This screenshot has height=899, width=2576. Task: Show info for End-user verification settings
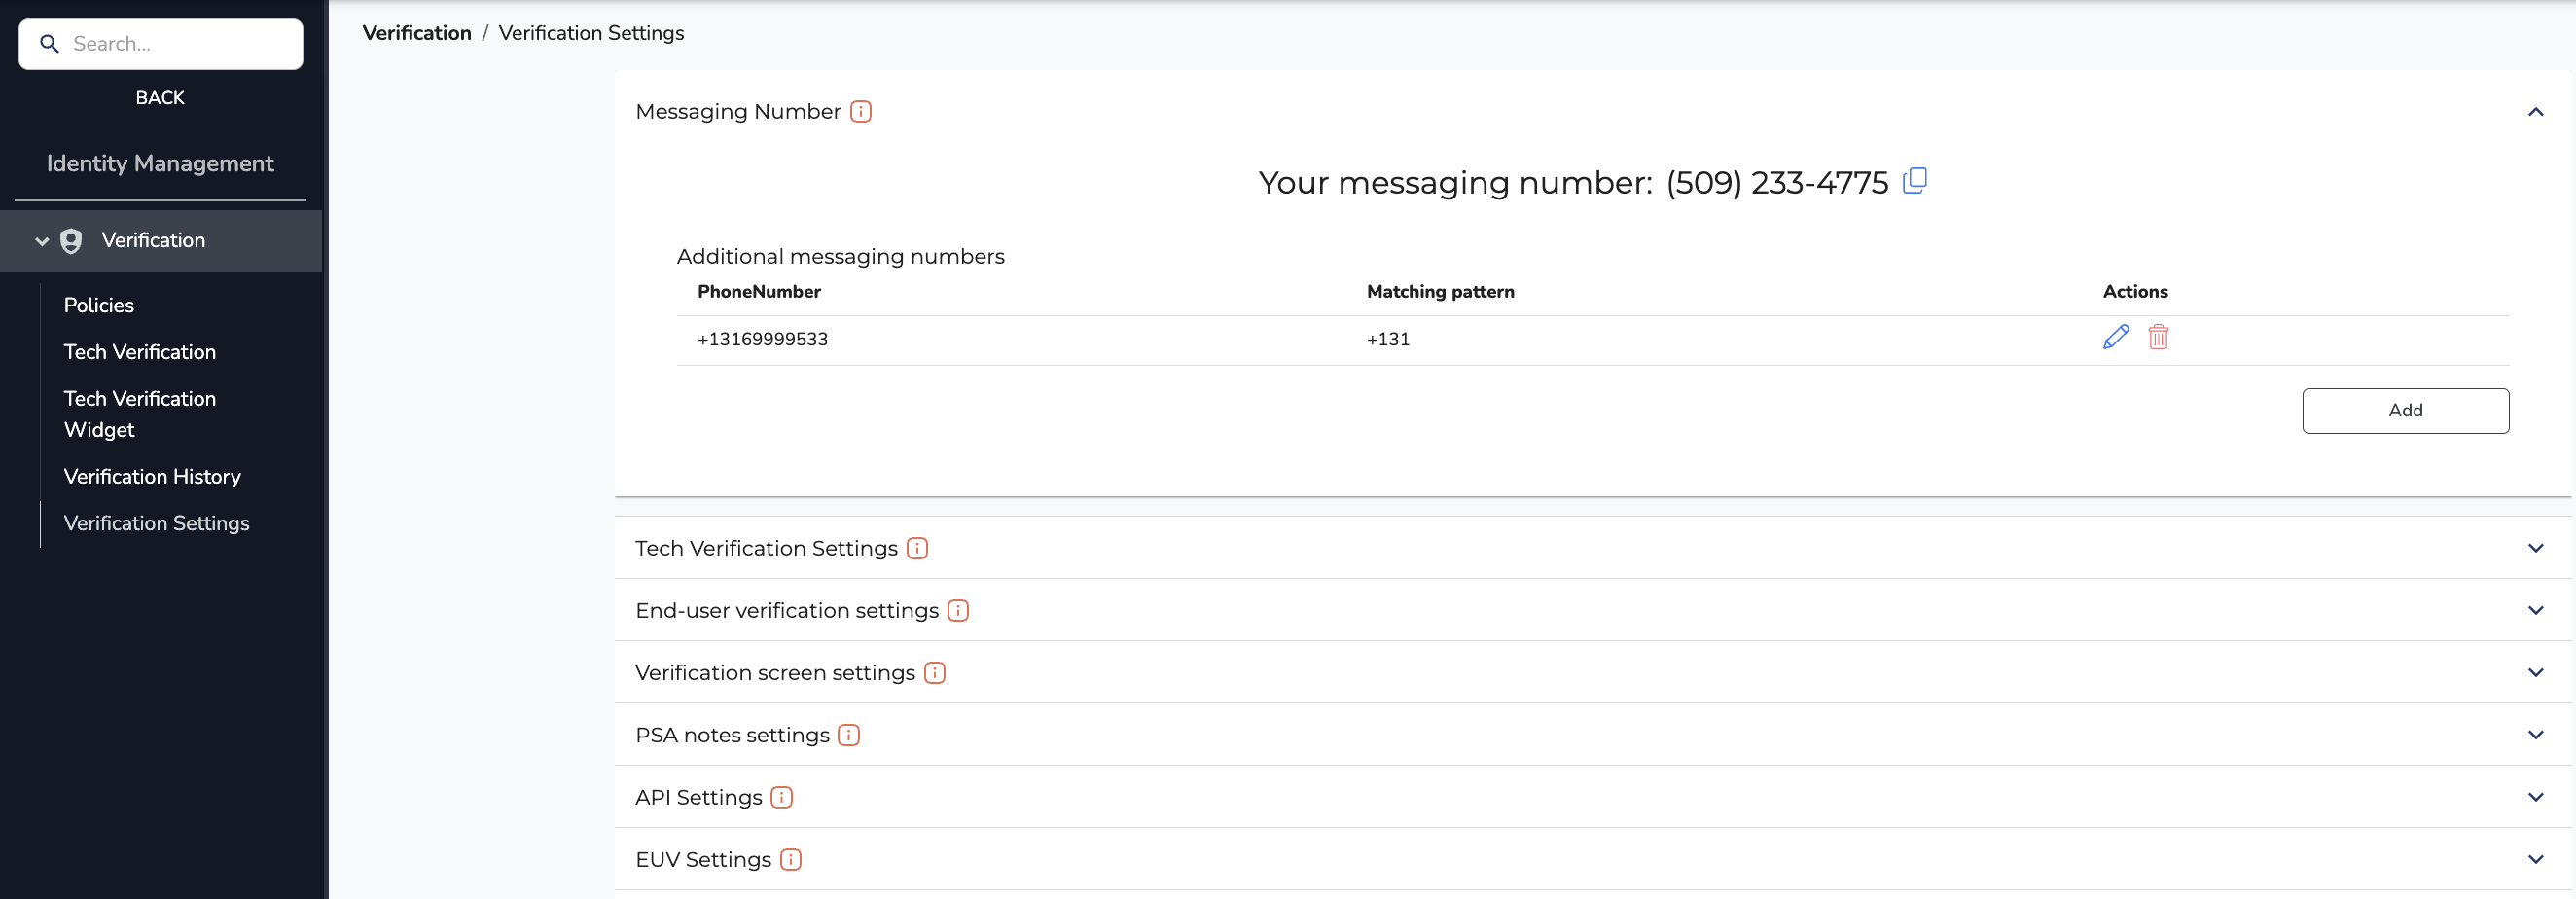(958, 610)
